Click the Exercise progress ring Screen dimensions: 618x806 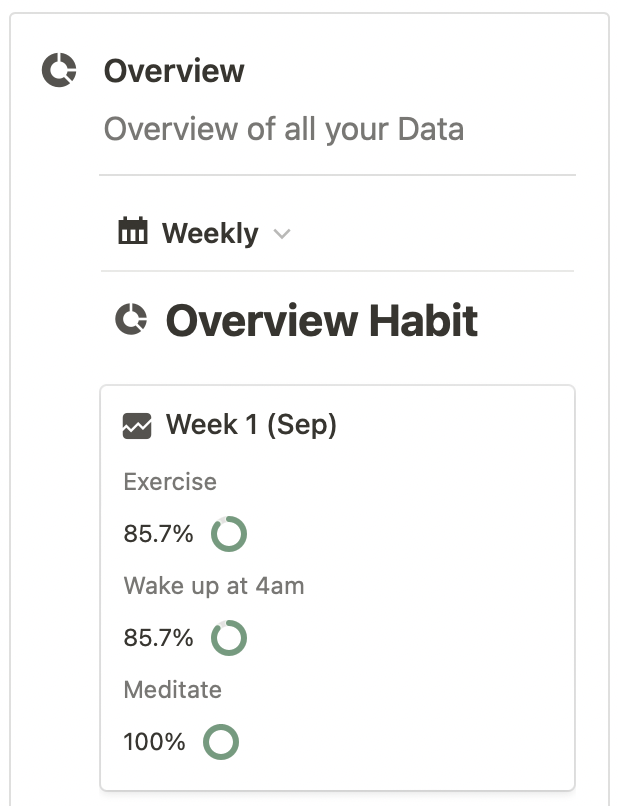tap(229, 534)
